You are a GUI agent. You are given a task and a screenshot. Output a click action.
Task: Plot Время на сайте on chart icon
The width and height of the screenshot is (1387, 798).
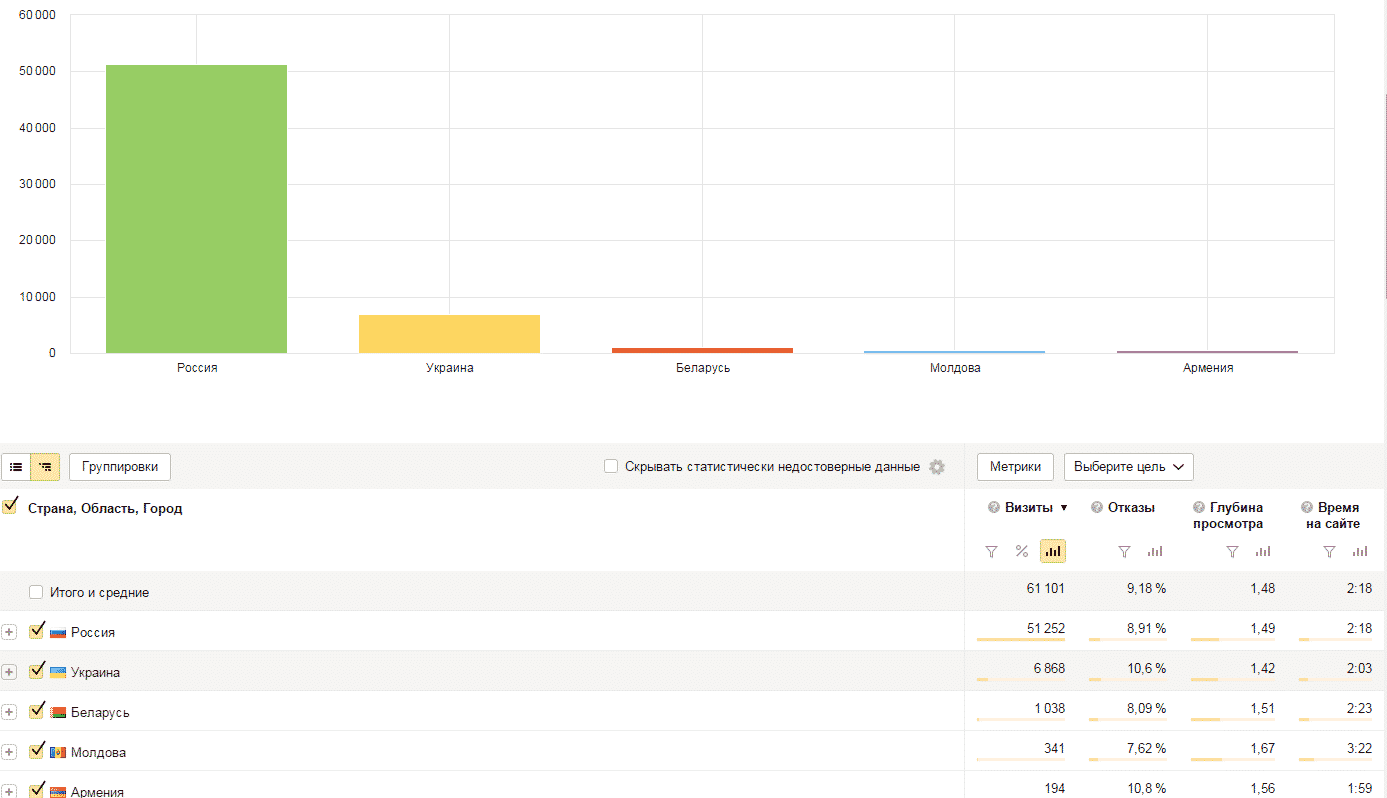1360,551
